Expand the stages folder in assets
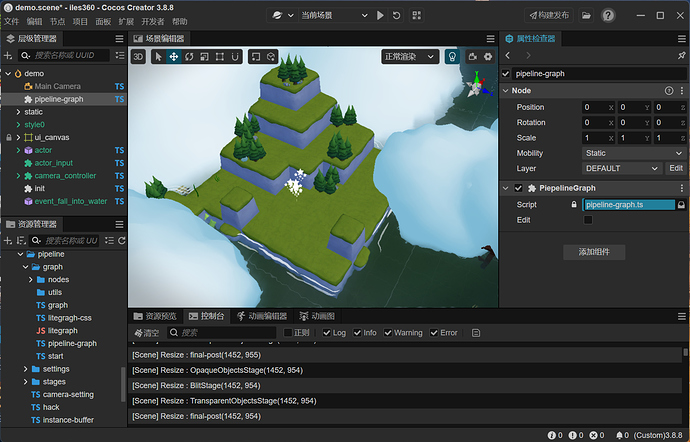The height and width of the screenshot is (442, 690). point(25,382)
